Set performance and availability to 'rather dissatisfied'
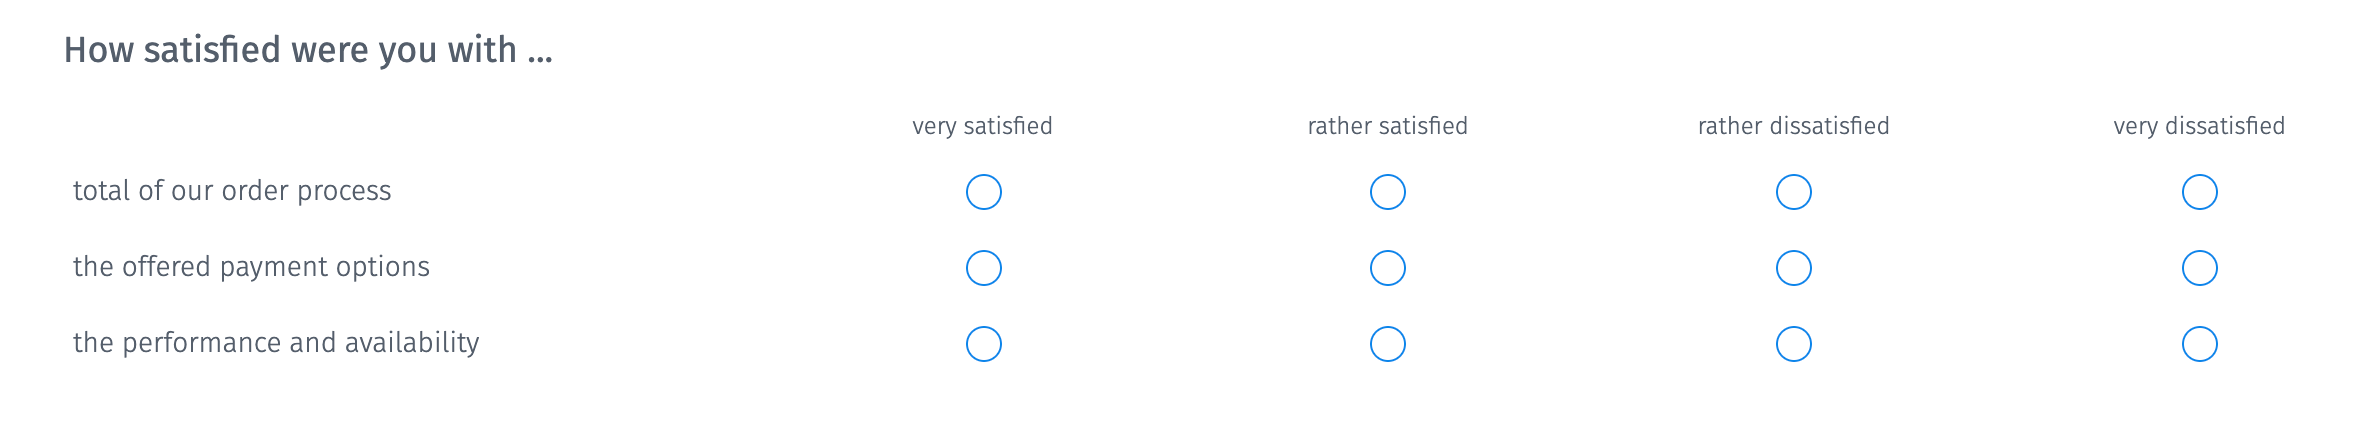This screenshot has height=438, width=2366. pos(1794,344)
